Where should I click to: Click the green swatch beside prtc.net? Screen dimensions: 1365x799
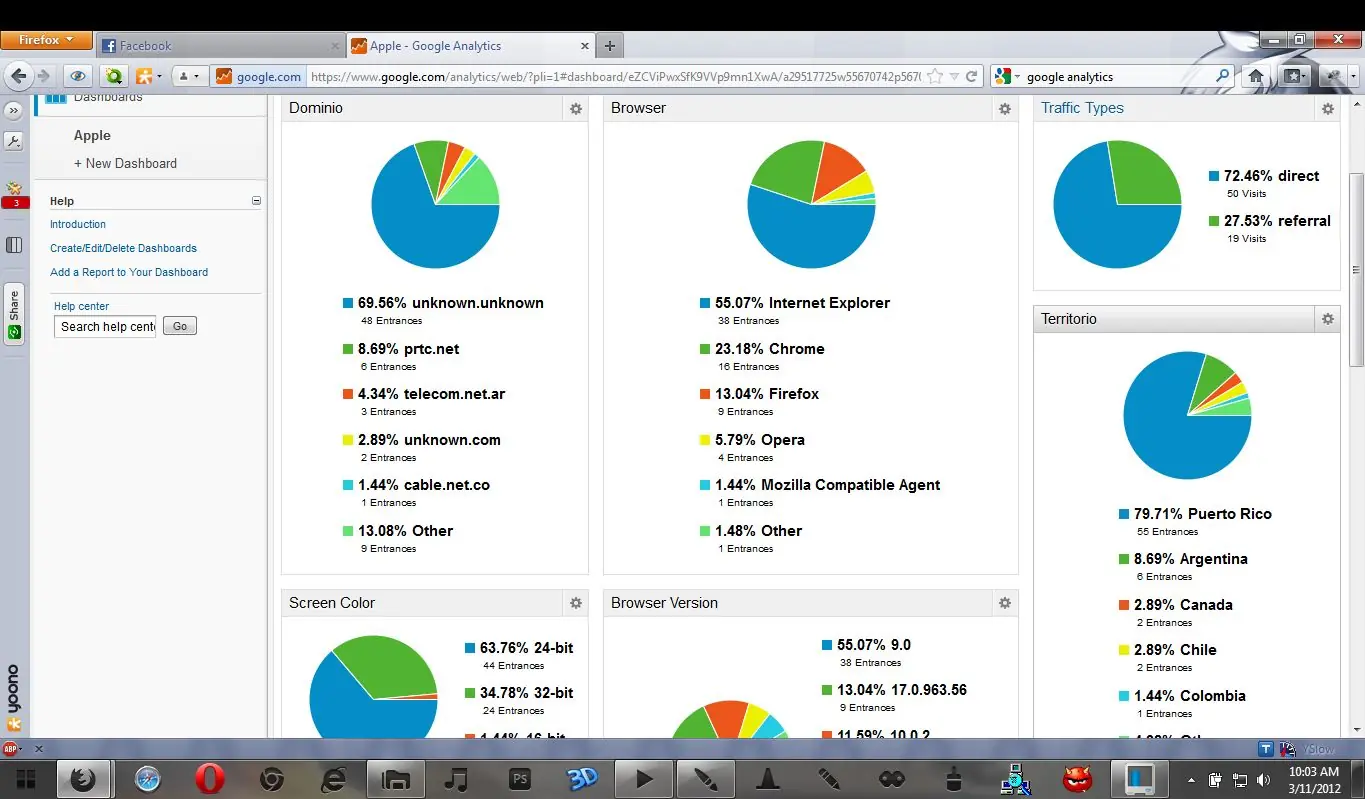348,349
